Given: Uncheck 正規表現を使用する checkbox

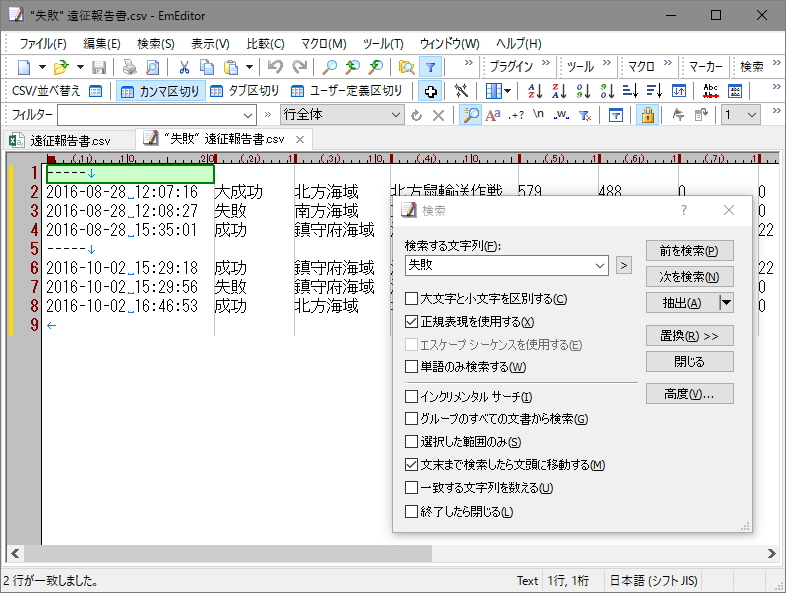Looking at the screenshot, I should 411,321.
